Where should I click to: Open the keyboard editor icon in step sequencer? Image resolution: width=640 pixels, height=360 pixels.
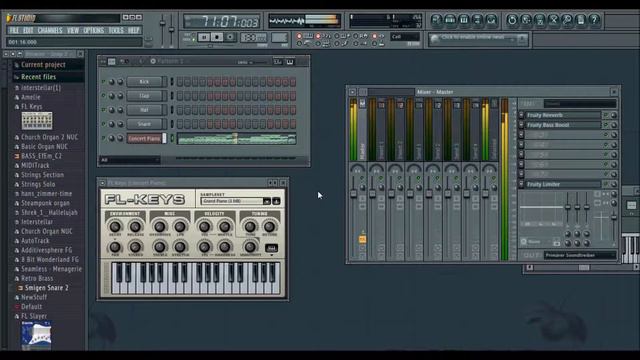pyautogui.click(x=289, y=62)
